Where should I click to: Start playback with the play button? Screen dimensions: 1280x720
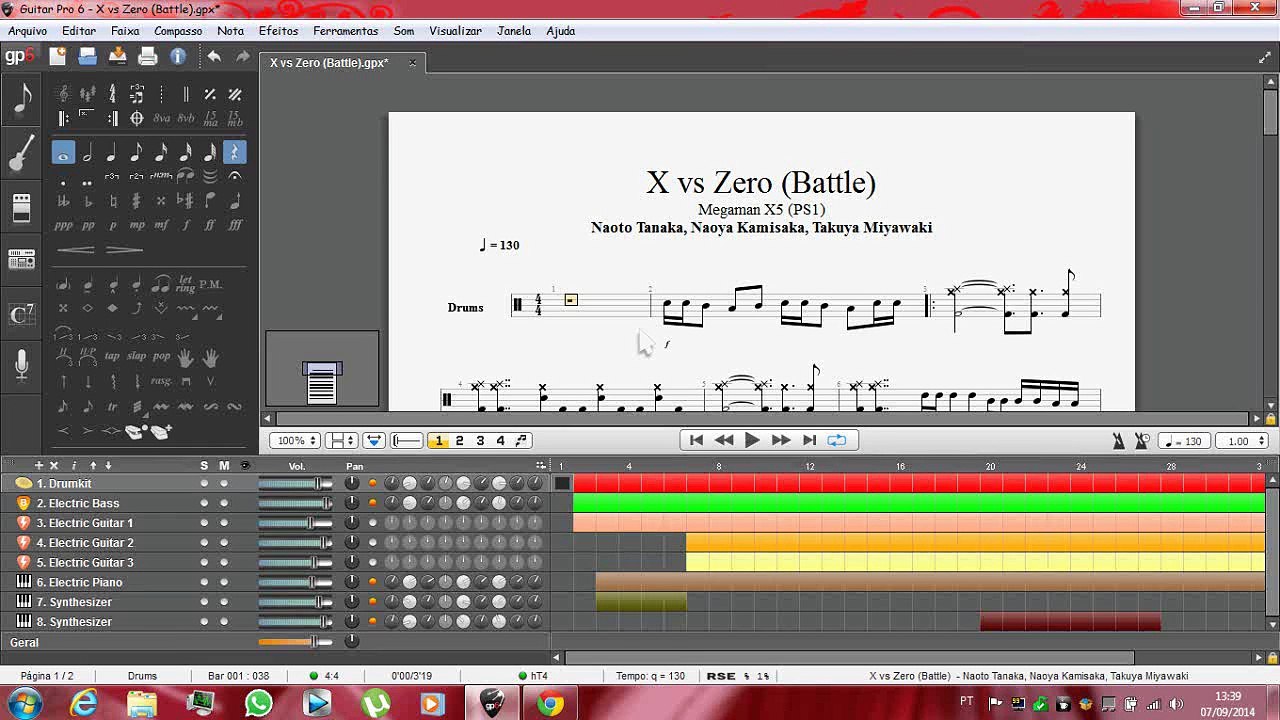pos(753,440)
